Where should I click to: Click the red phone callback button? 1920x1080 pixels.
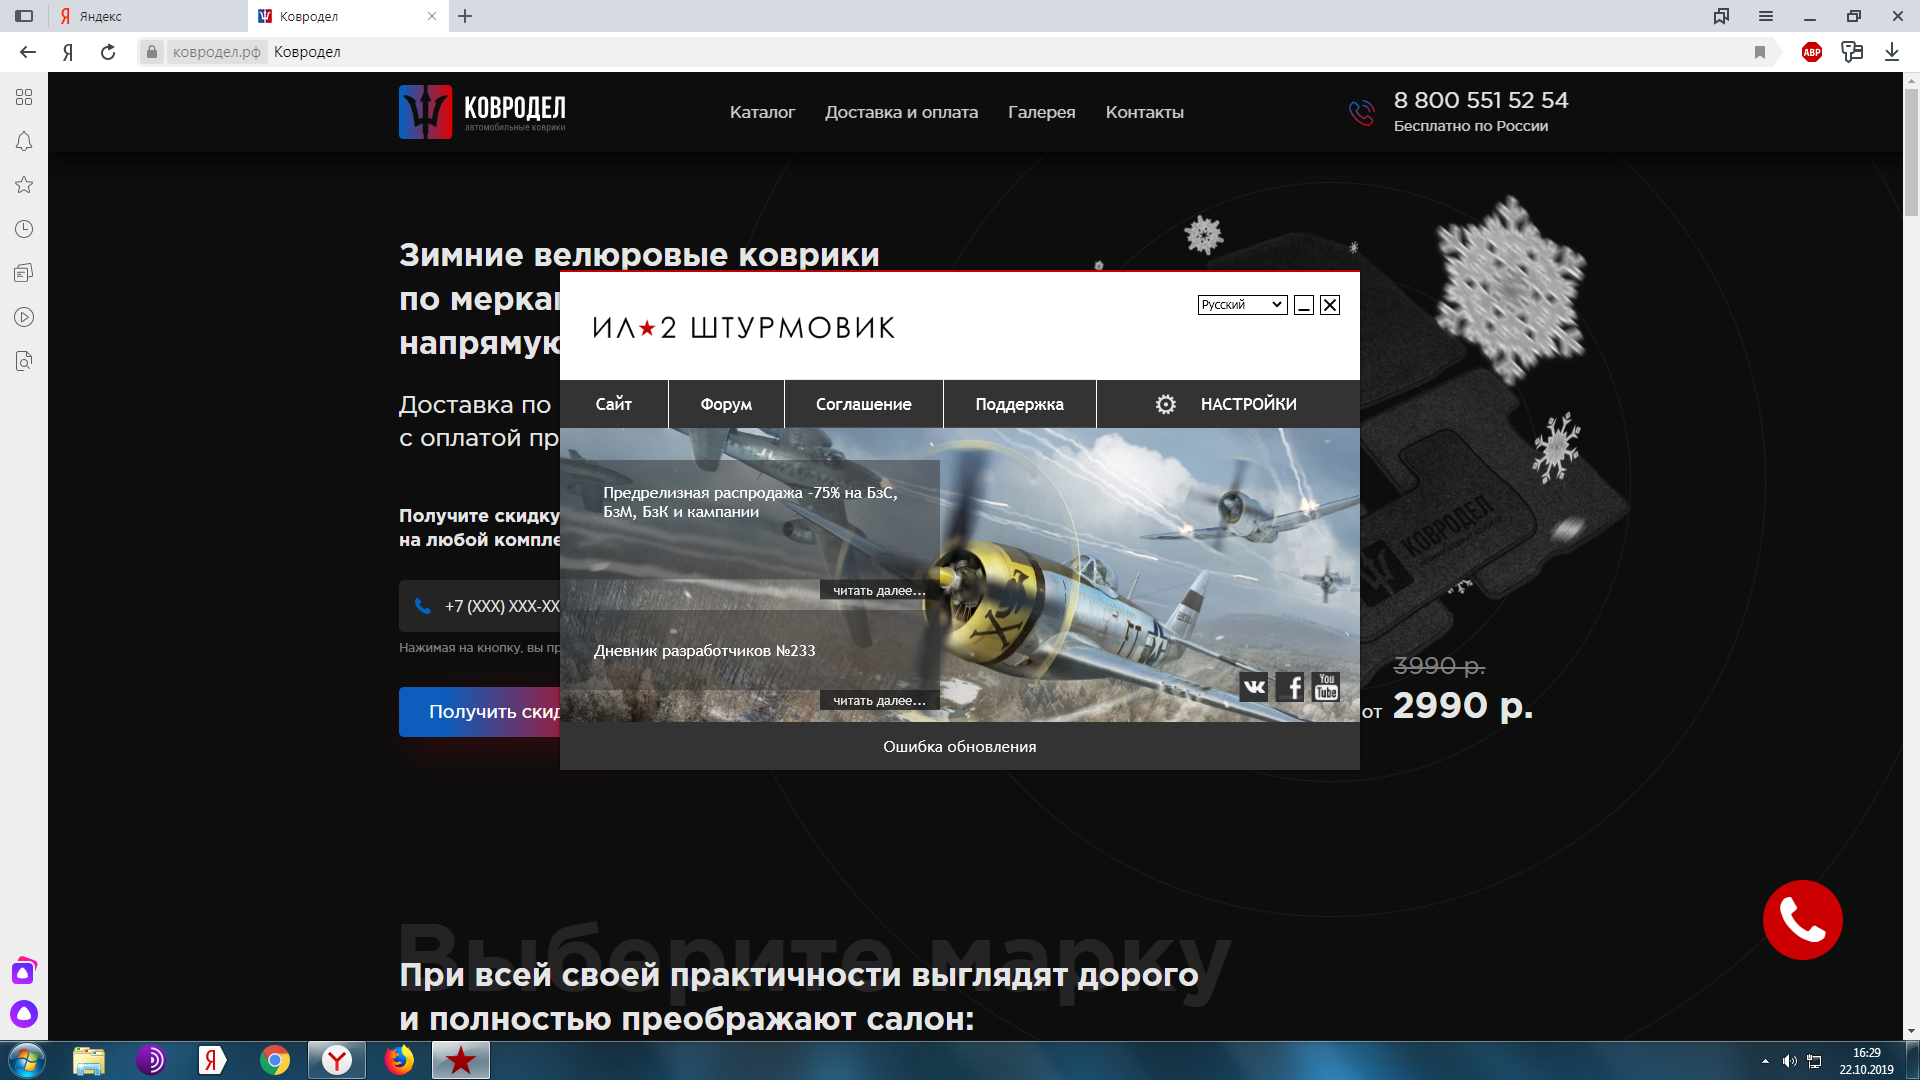click(1802, 920)
